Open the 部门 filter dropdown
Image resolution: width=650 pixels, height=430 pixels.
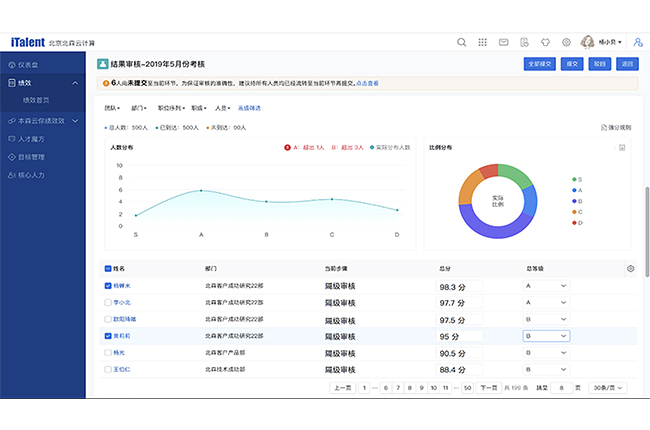138,108
